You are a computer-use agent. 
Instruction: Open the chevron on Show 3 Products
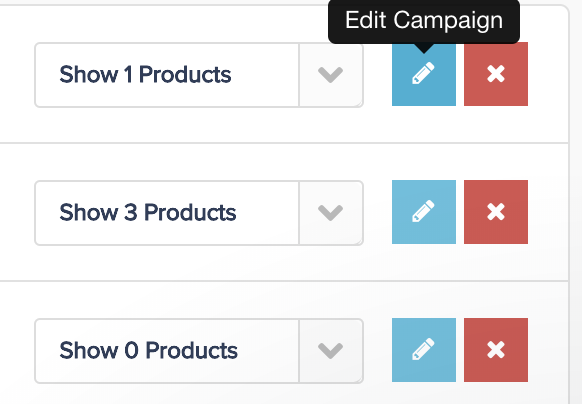tap(331, 213)
